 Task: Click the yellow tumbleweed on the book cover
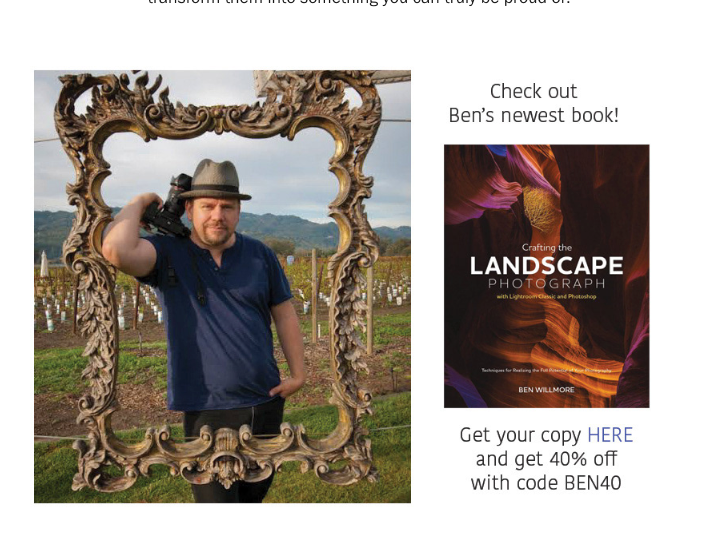coord(543,207)
